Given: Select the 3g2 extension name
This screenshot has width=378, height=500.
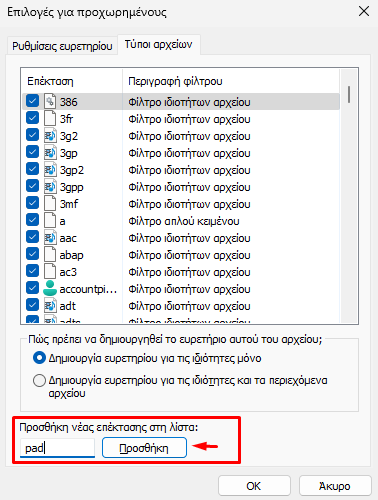Looking at the screenshot, I should pyautogui.click(x=69, y=136).
